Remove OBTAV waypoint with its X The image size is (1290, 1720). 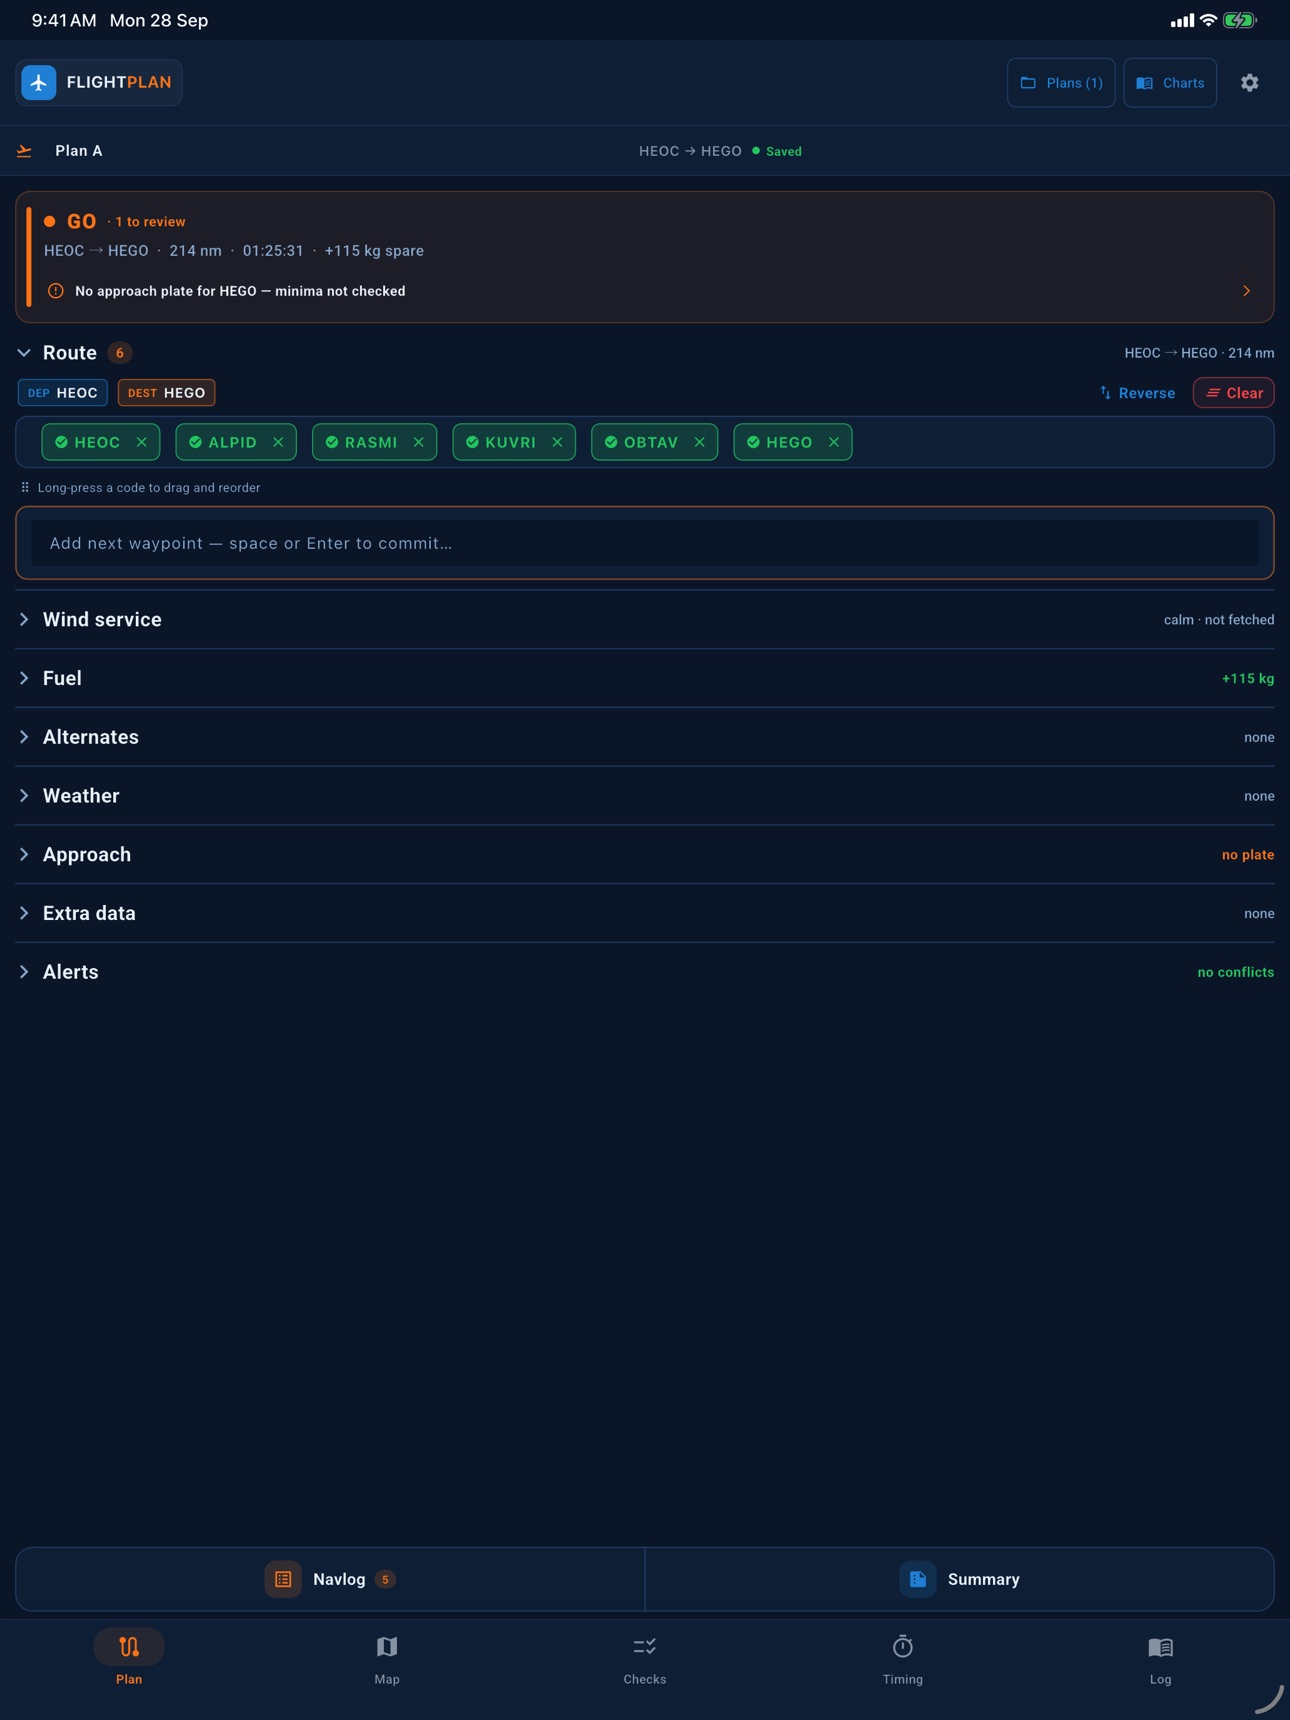tap(700, 442)
